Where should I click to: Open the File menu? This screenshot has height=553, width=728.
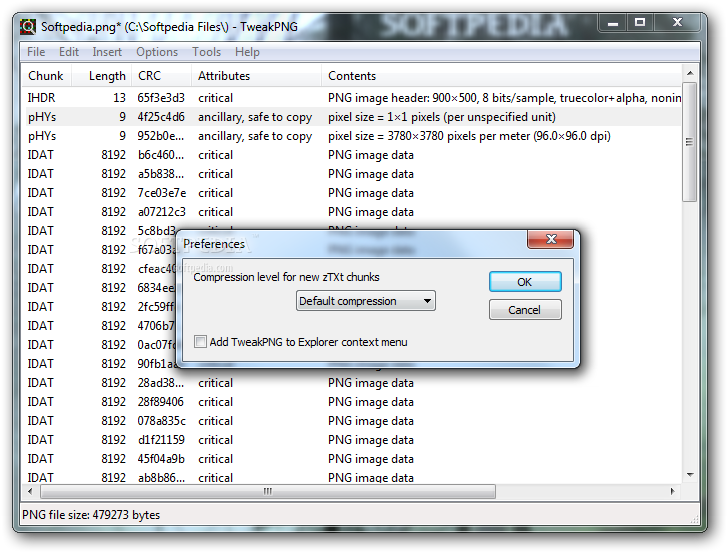[36, 52]
